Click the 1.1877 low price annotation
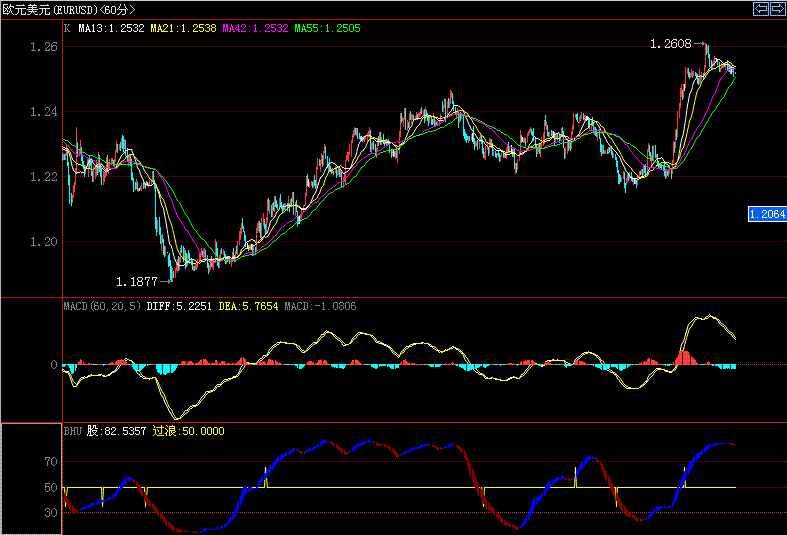 (x=137, y=282)
